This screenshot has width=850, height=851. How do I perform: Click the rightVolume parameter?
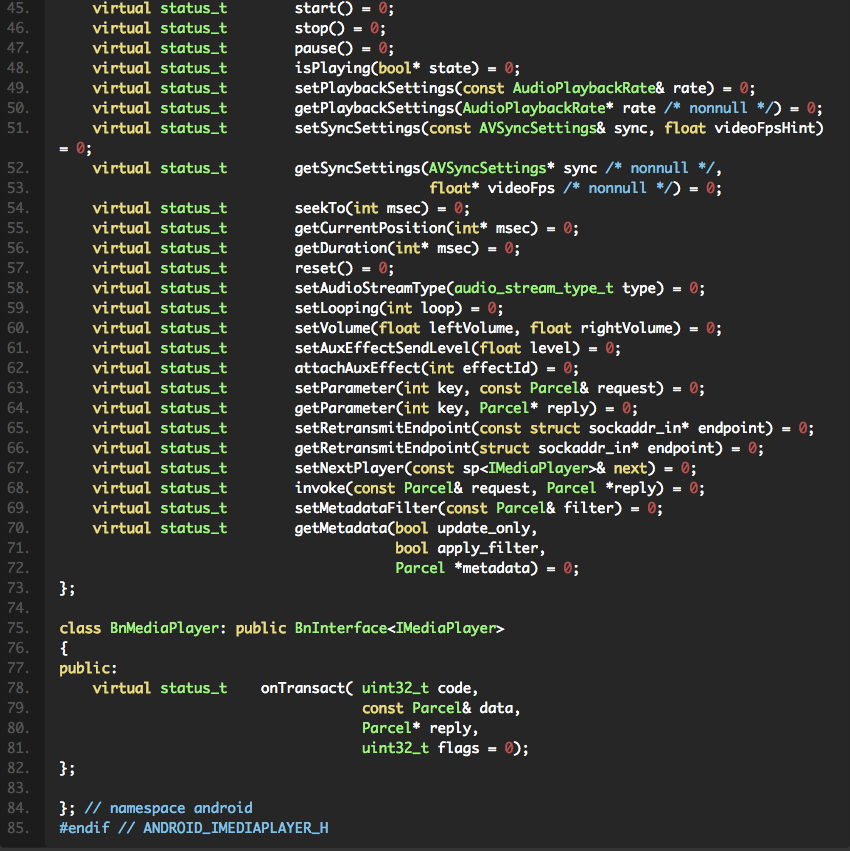[x=626, y=328]
